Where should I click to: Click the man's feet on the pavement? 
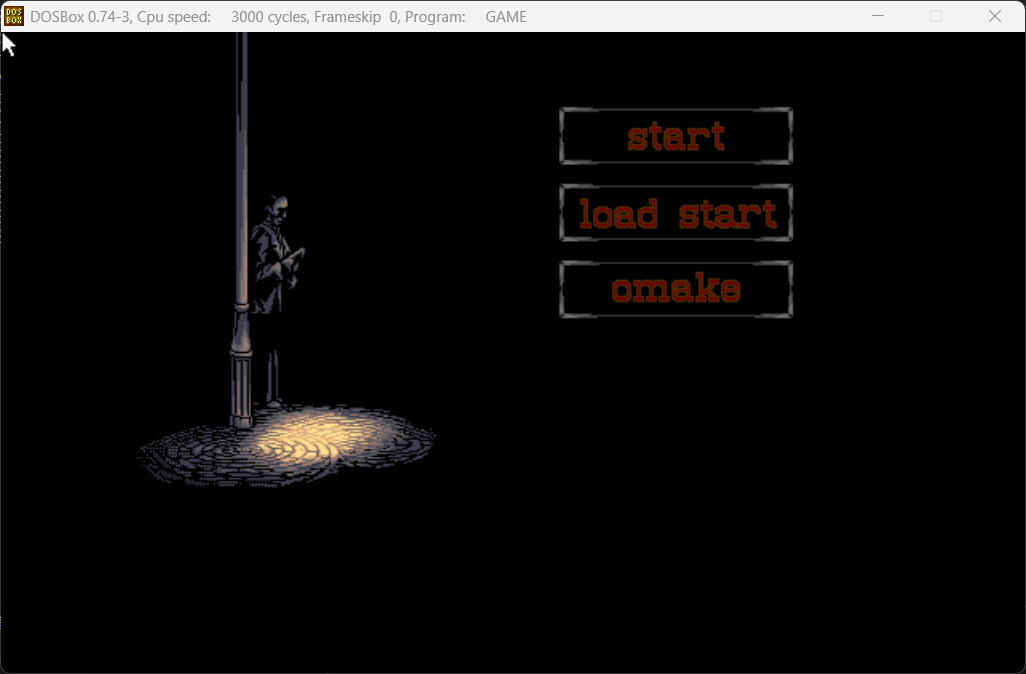pos(272,402)
